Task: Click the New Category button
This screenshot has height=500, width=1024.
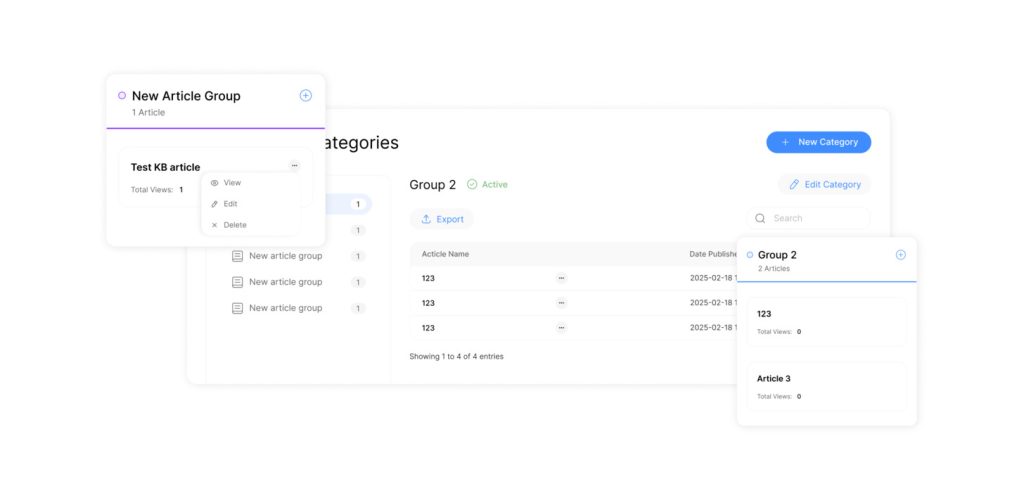Action: click(818, 142)
